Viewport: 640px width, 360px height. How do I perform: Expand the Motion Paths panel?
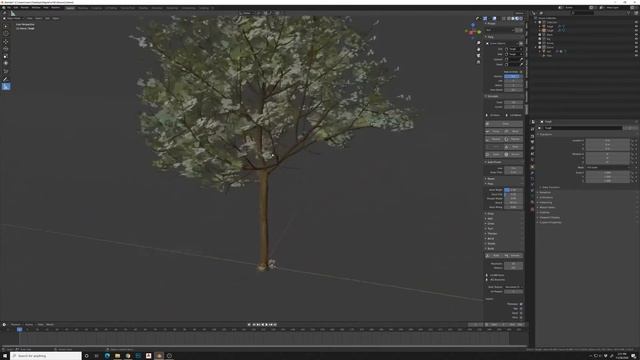coord(547,207)
